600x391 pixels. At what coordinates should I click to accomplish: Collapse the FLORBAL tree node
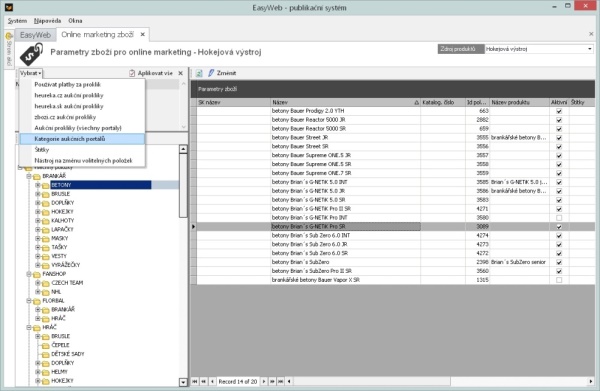[x=29, y=301]
